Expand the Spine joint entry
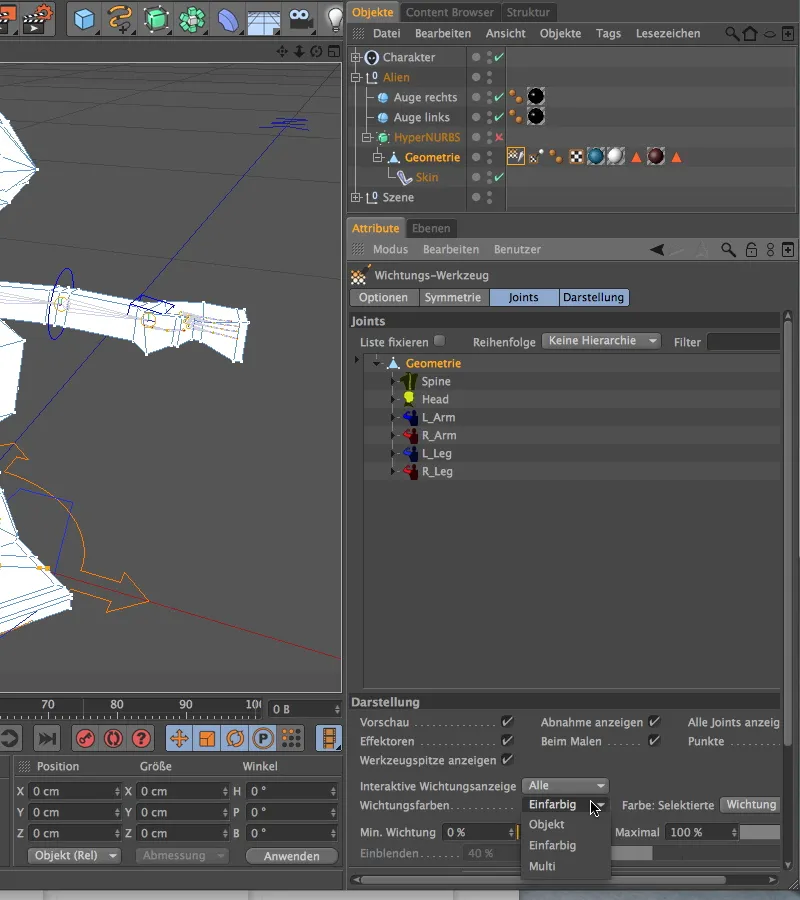 point(393,381)
